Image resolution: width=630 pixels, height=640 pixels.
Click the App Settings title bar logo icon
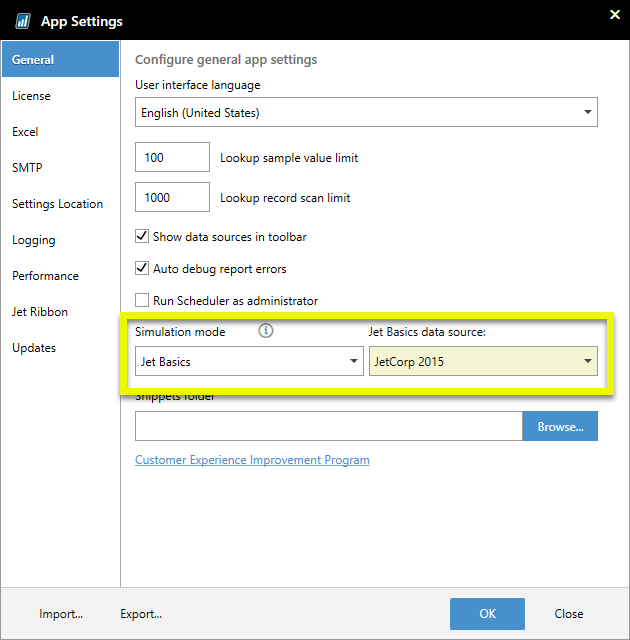pos(23,21)
